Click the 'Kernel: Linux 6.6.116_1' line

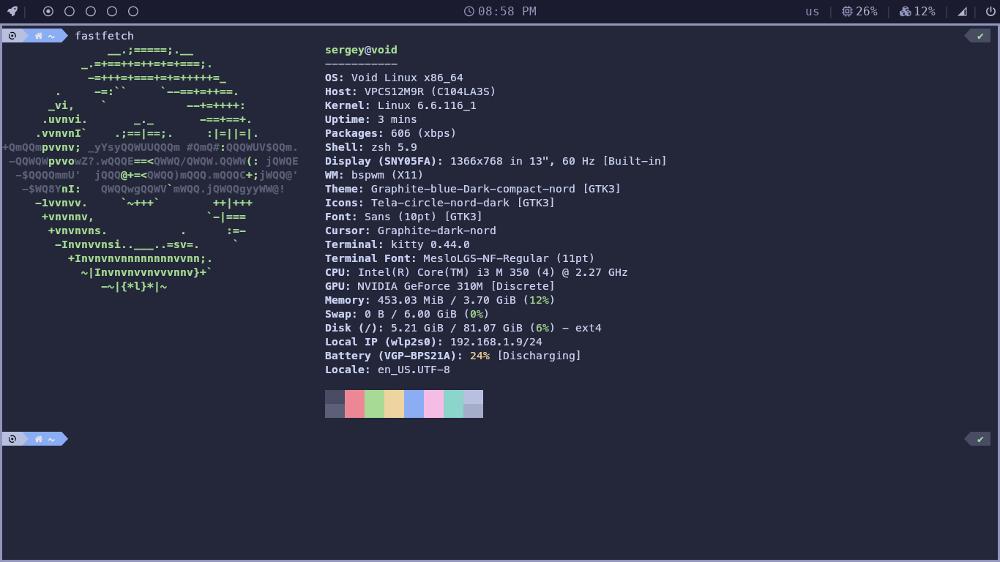401,105
